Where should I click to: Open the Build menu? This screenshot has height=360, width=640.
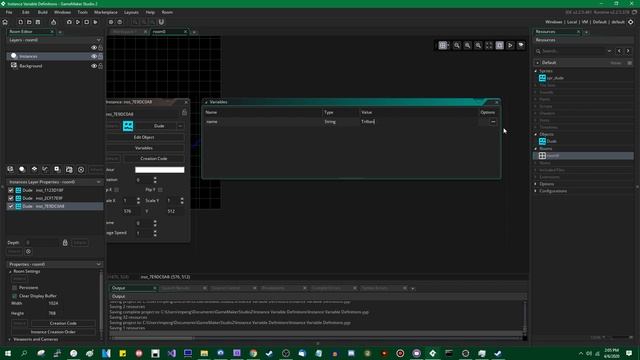coord(42,12)
